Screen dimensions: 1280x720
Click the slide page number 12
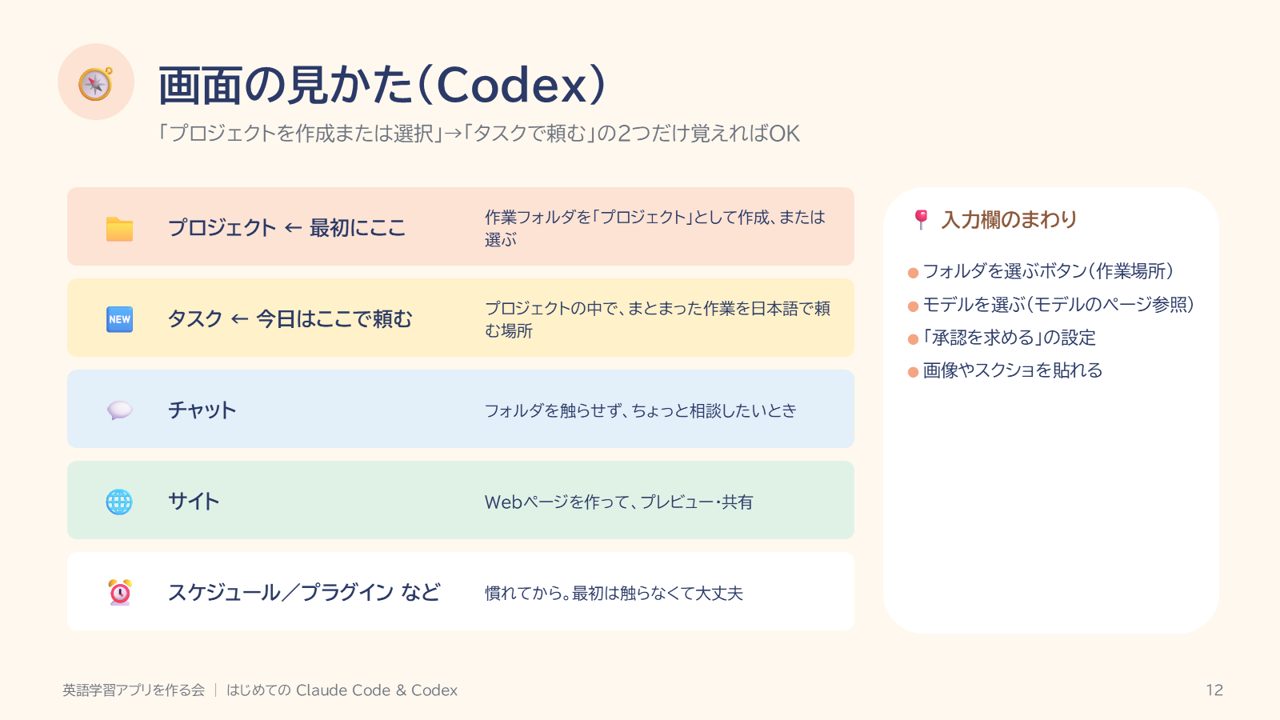(1215, 690)
